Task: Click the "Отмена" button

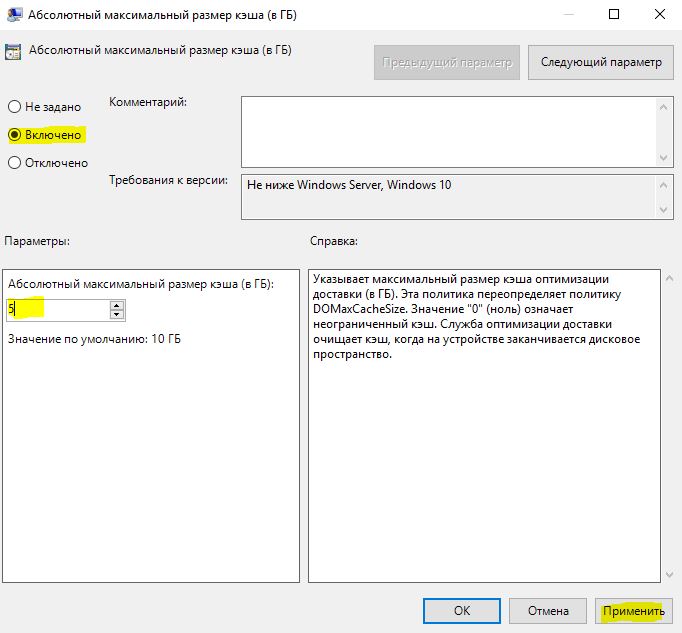Action: [548, 611]
